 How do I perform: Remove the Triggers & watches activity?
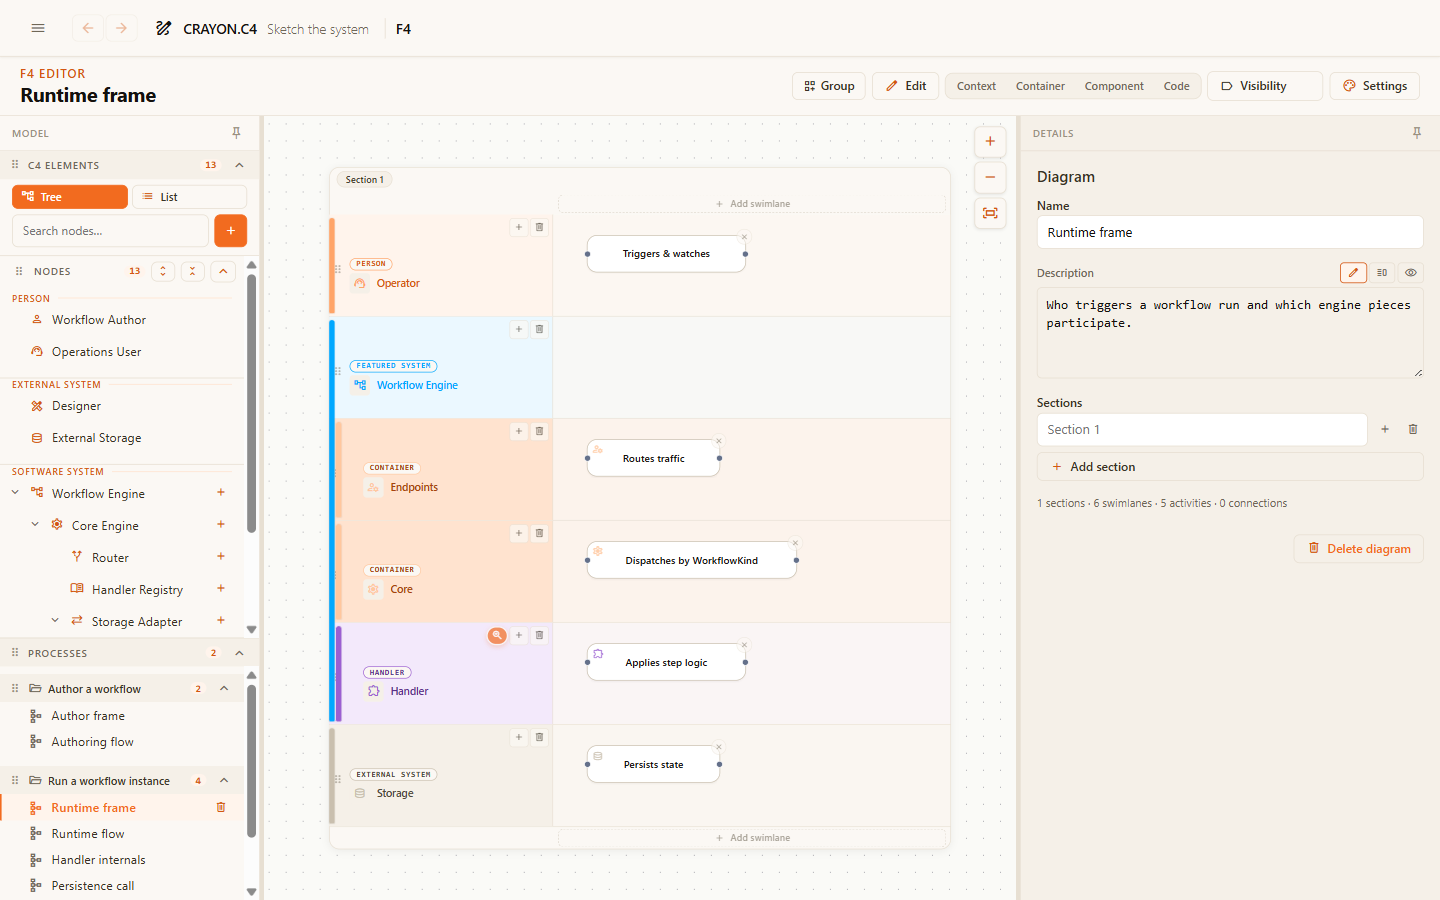pos(744,237)
